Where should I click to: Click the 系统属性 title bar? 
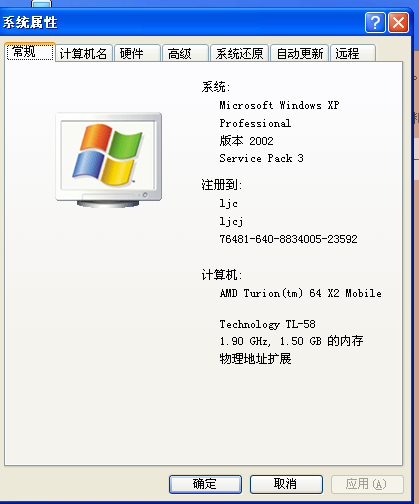click(182, 23)
